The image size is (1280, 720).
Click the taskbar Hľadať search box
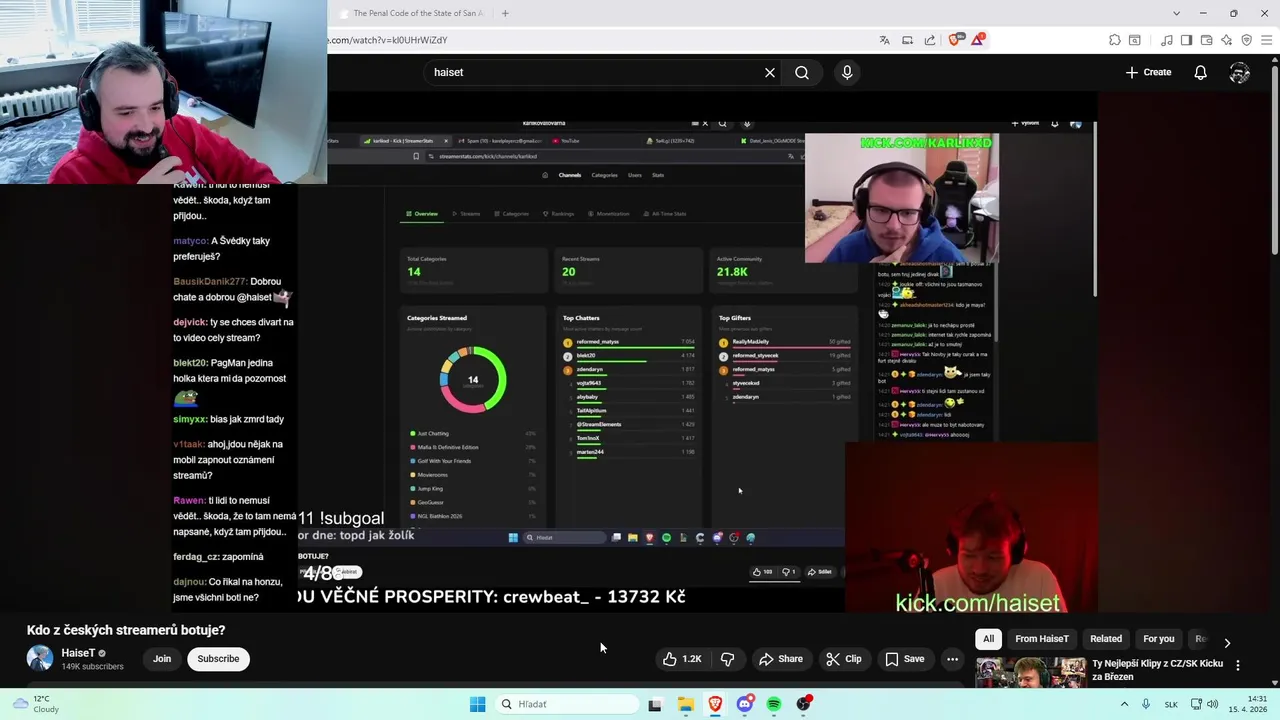567,704
